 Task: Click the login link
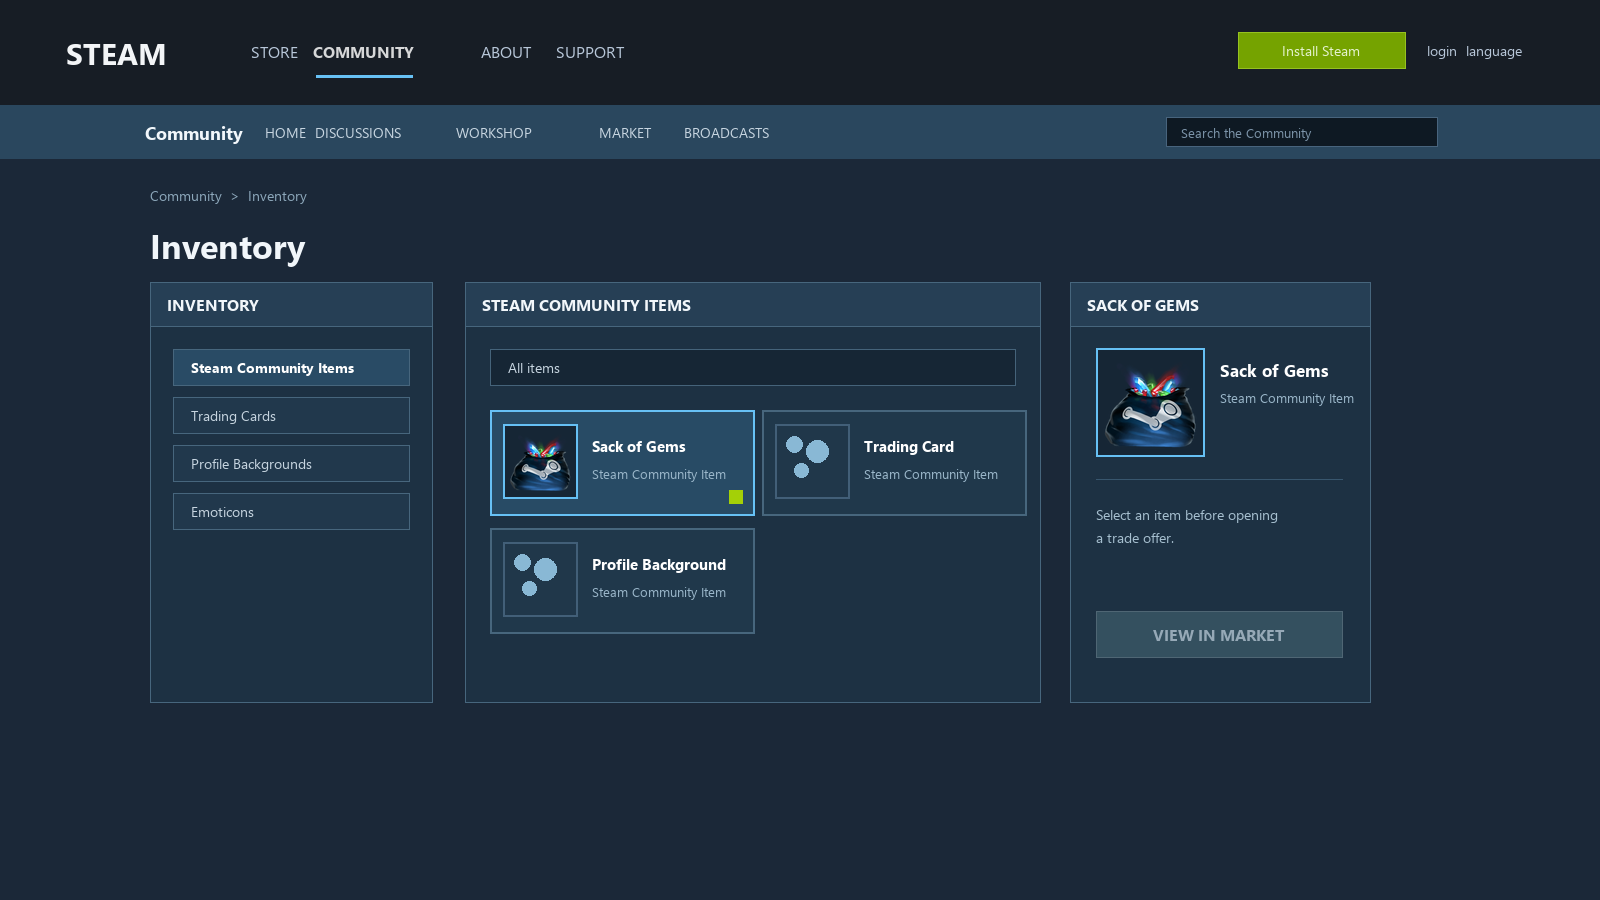[1441, 52]
